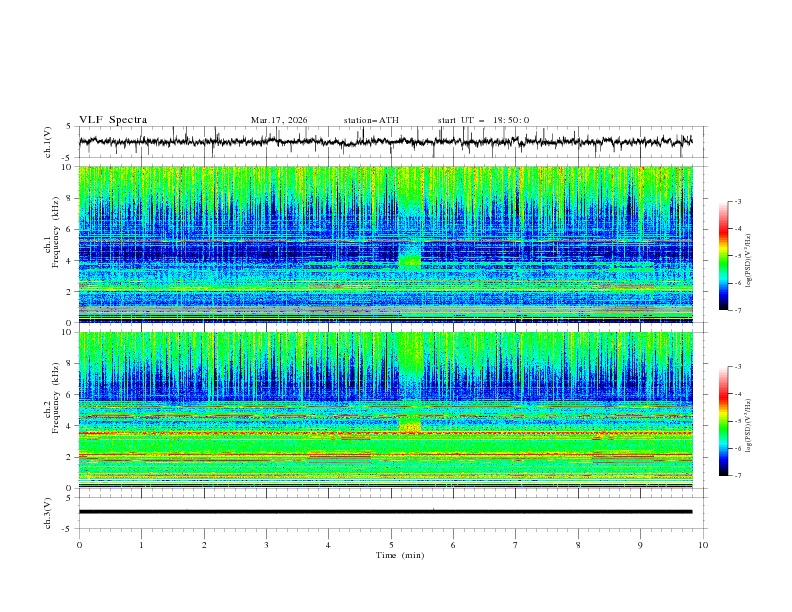
Task: Click the ch.1 'Frequency (kHz)' axis label
Action: point(56,233)
